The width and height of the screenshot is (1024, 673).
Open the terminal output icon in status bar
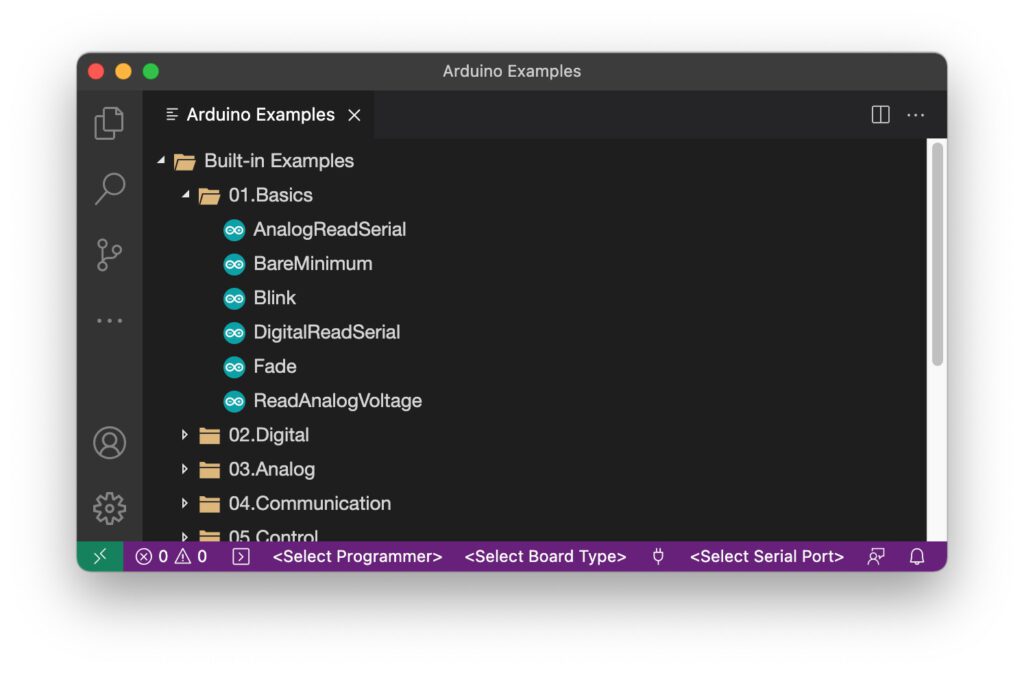tap(241, 556)
